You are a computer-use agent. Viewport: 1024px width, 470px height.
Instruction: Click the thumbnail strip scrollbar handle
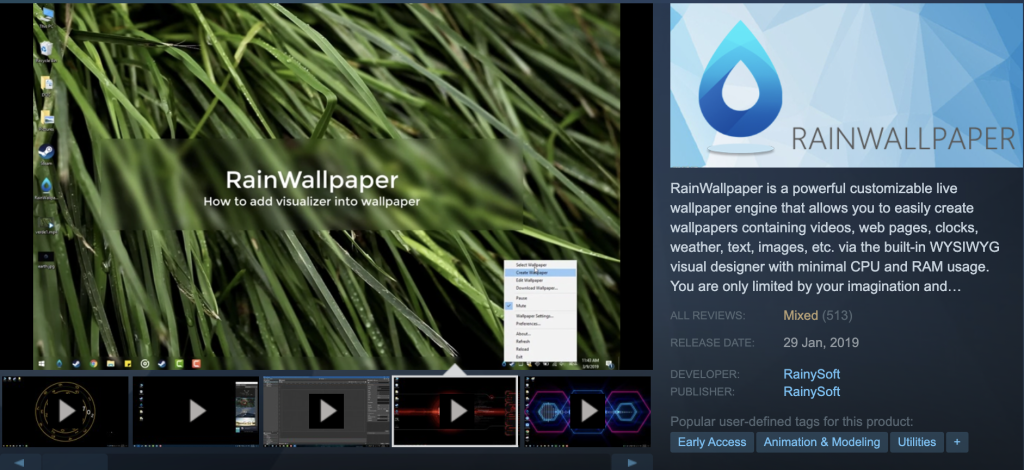pos(74,462)
